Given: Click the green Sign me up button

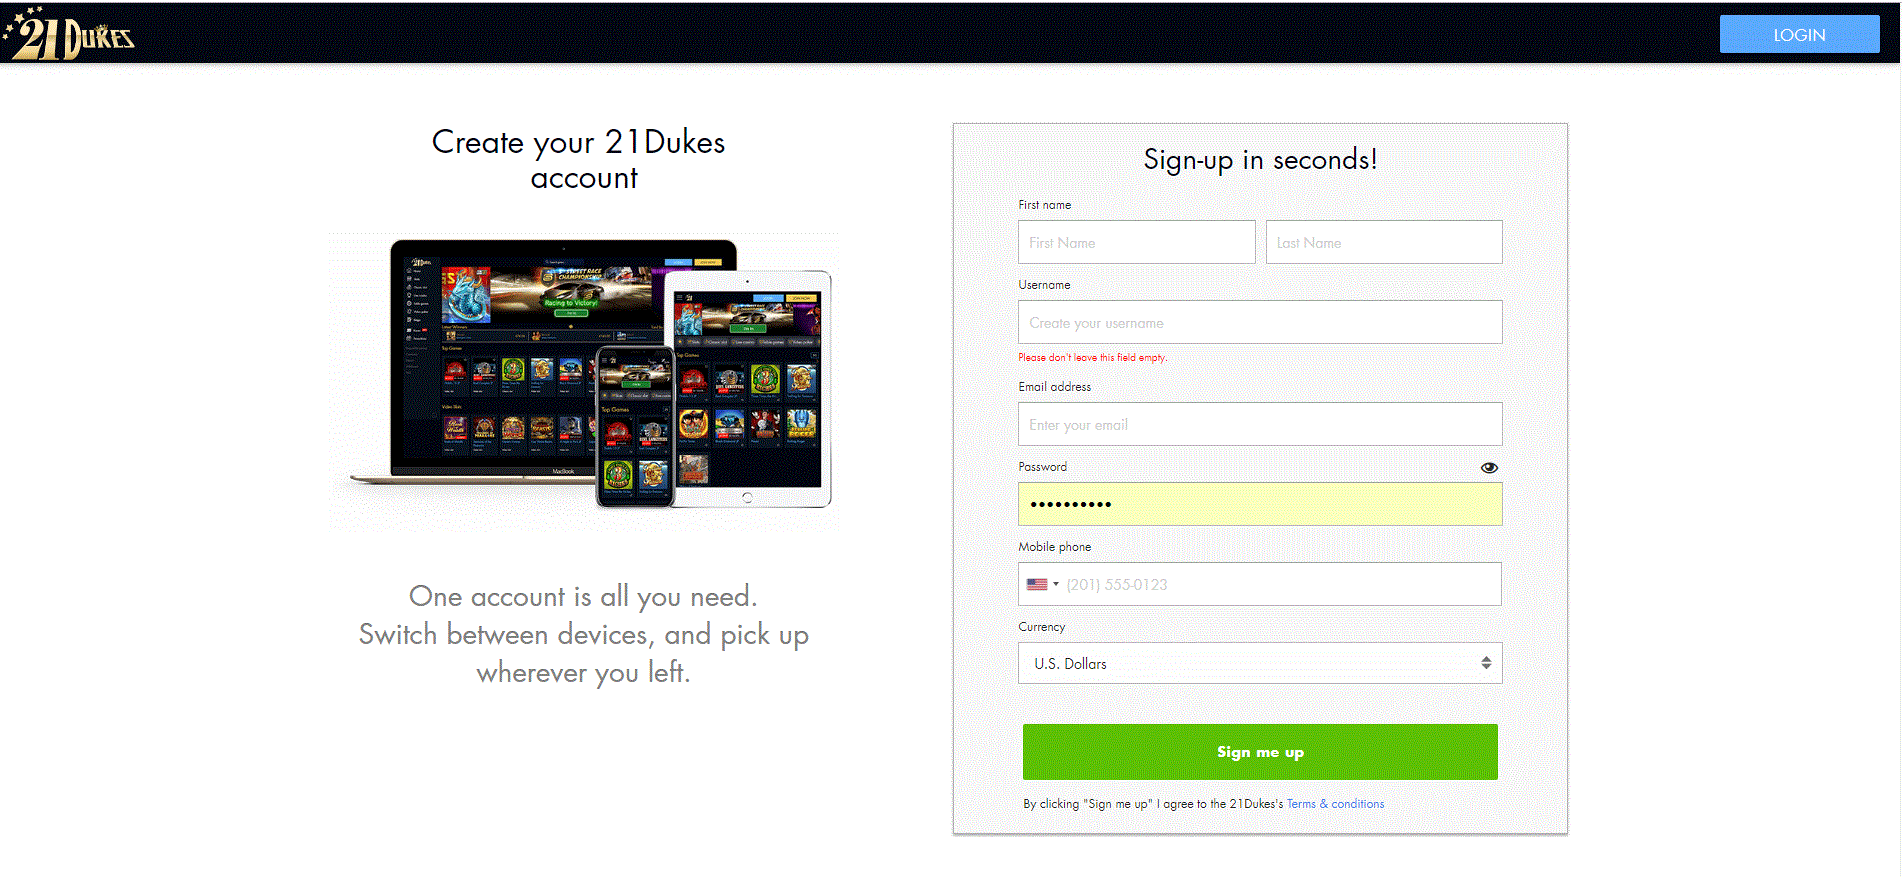Looking at the screenshot, I should pos(1259,752).
